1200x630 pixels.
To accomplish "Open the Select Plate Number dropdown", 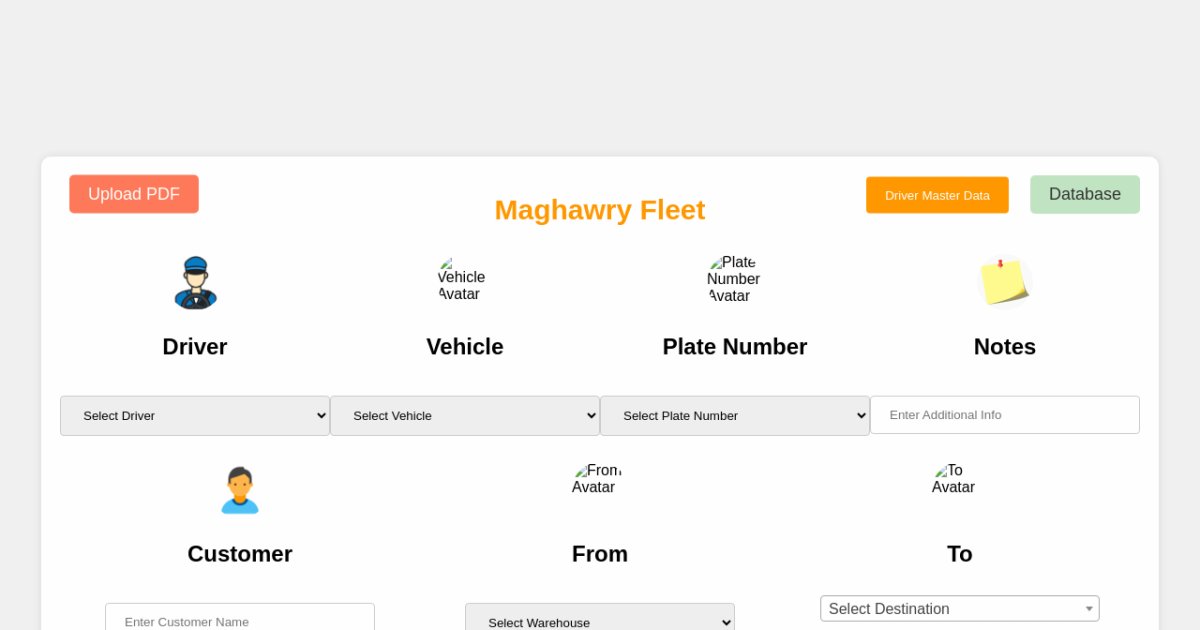I will 735,415.
